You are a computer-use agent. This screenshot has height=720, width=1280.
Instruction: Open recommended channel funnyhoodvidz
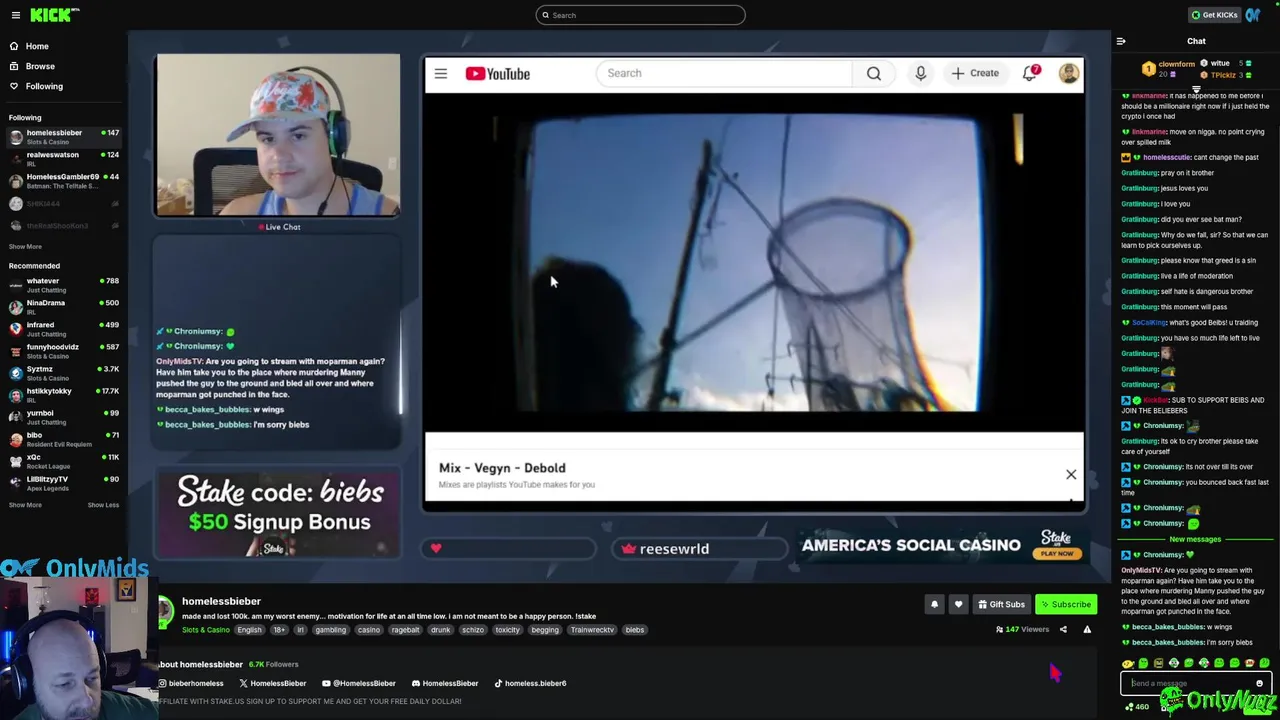(x=63, y=351)
